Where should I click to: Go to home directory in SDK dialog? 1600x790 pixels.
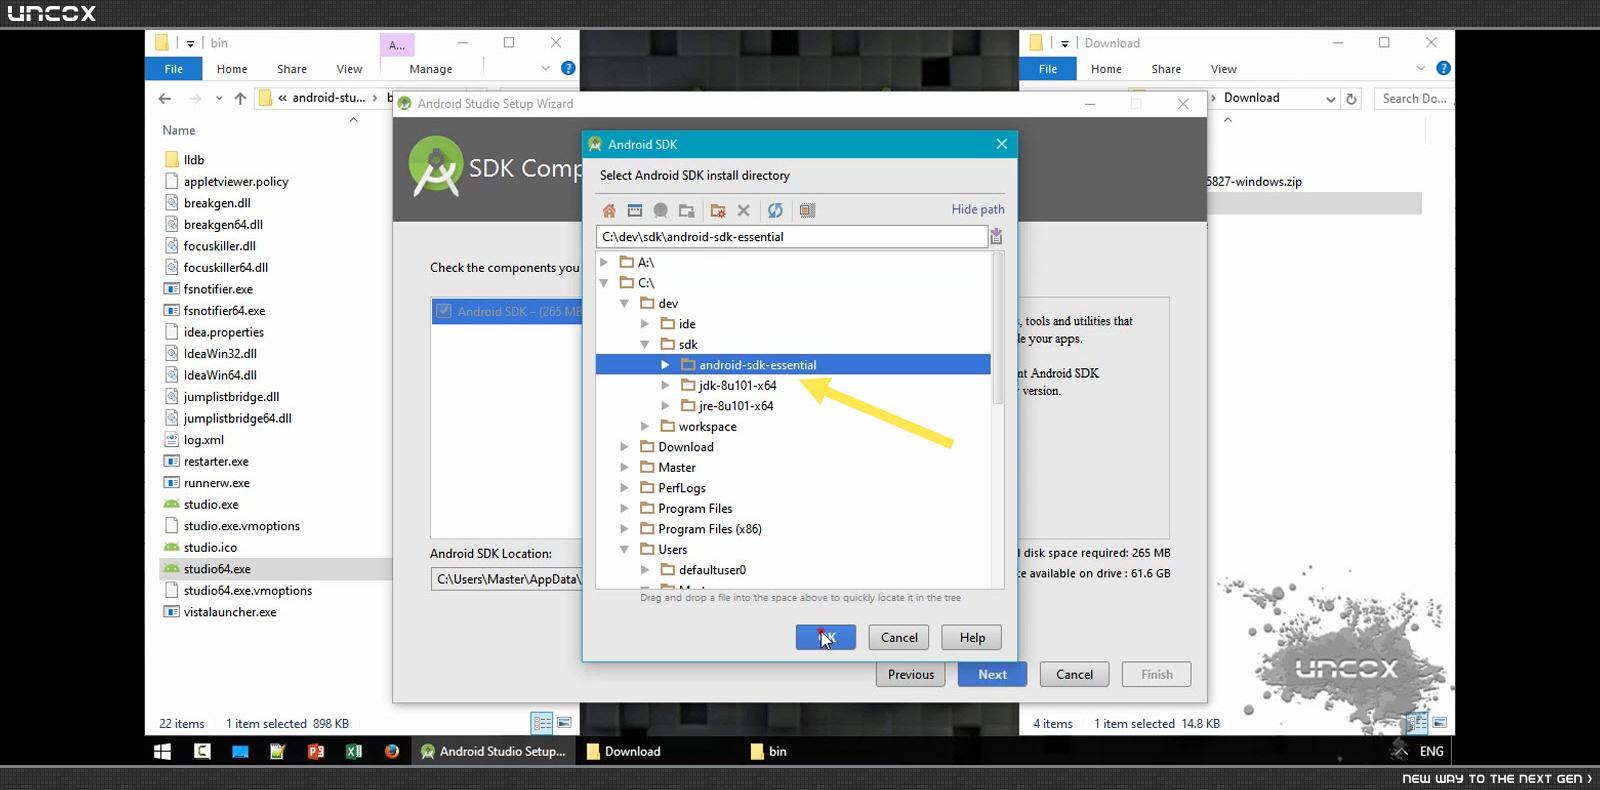(x=609, y=210)
